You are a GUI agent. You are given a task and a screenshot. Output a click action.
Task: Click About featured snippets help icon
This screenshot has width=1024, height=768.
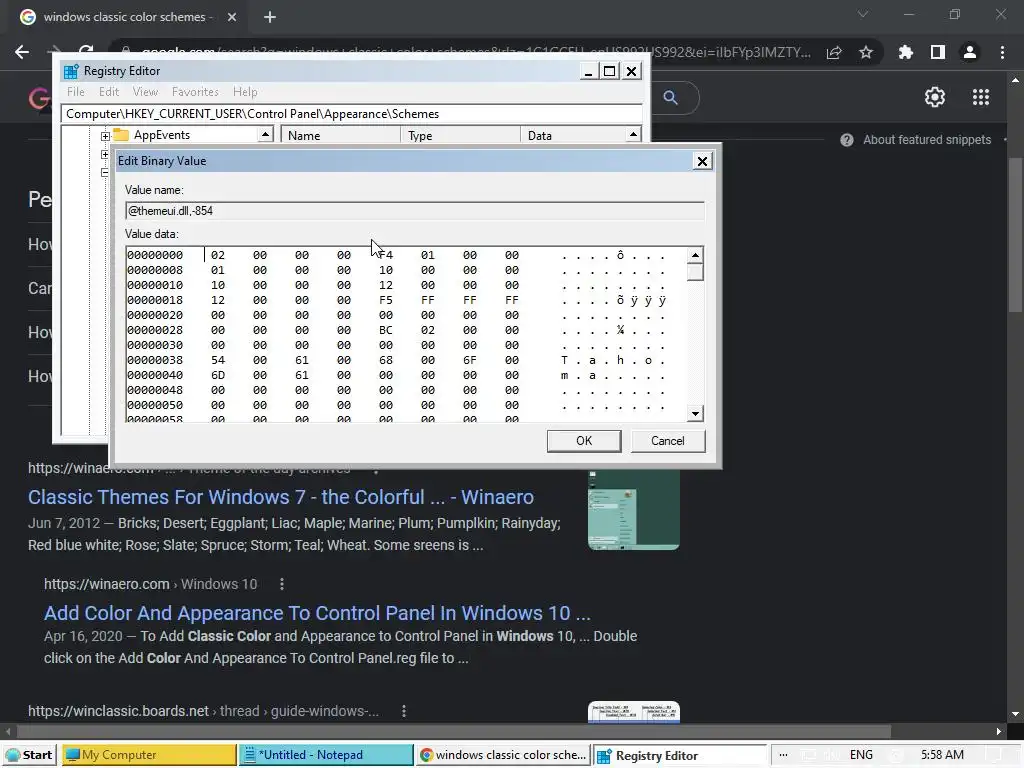coord(846,140)
